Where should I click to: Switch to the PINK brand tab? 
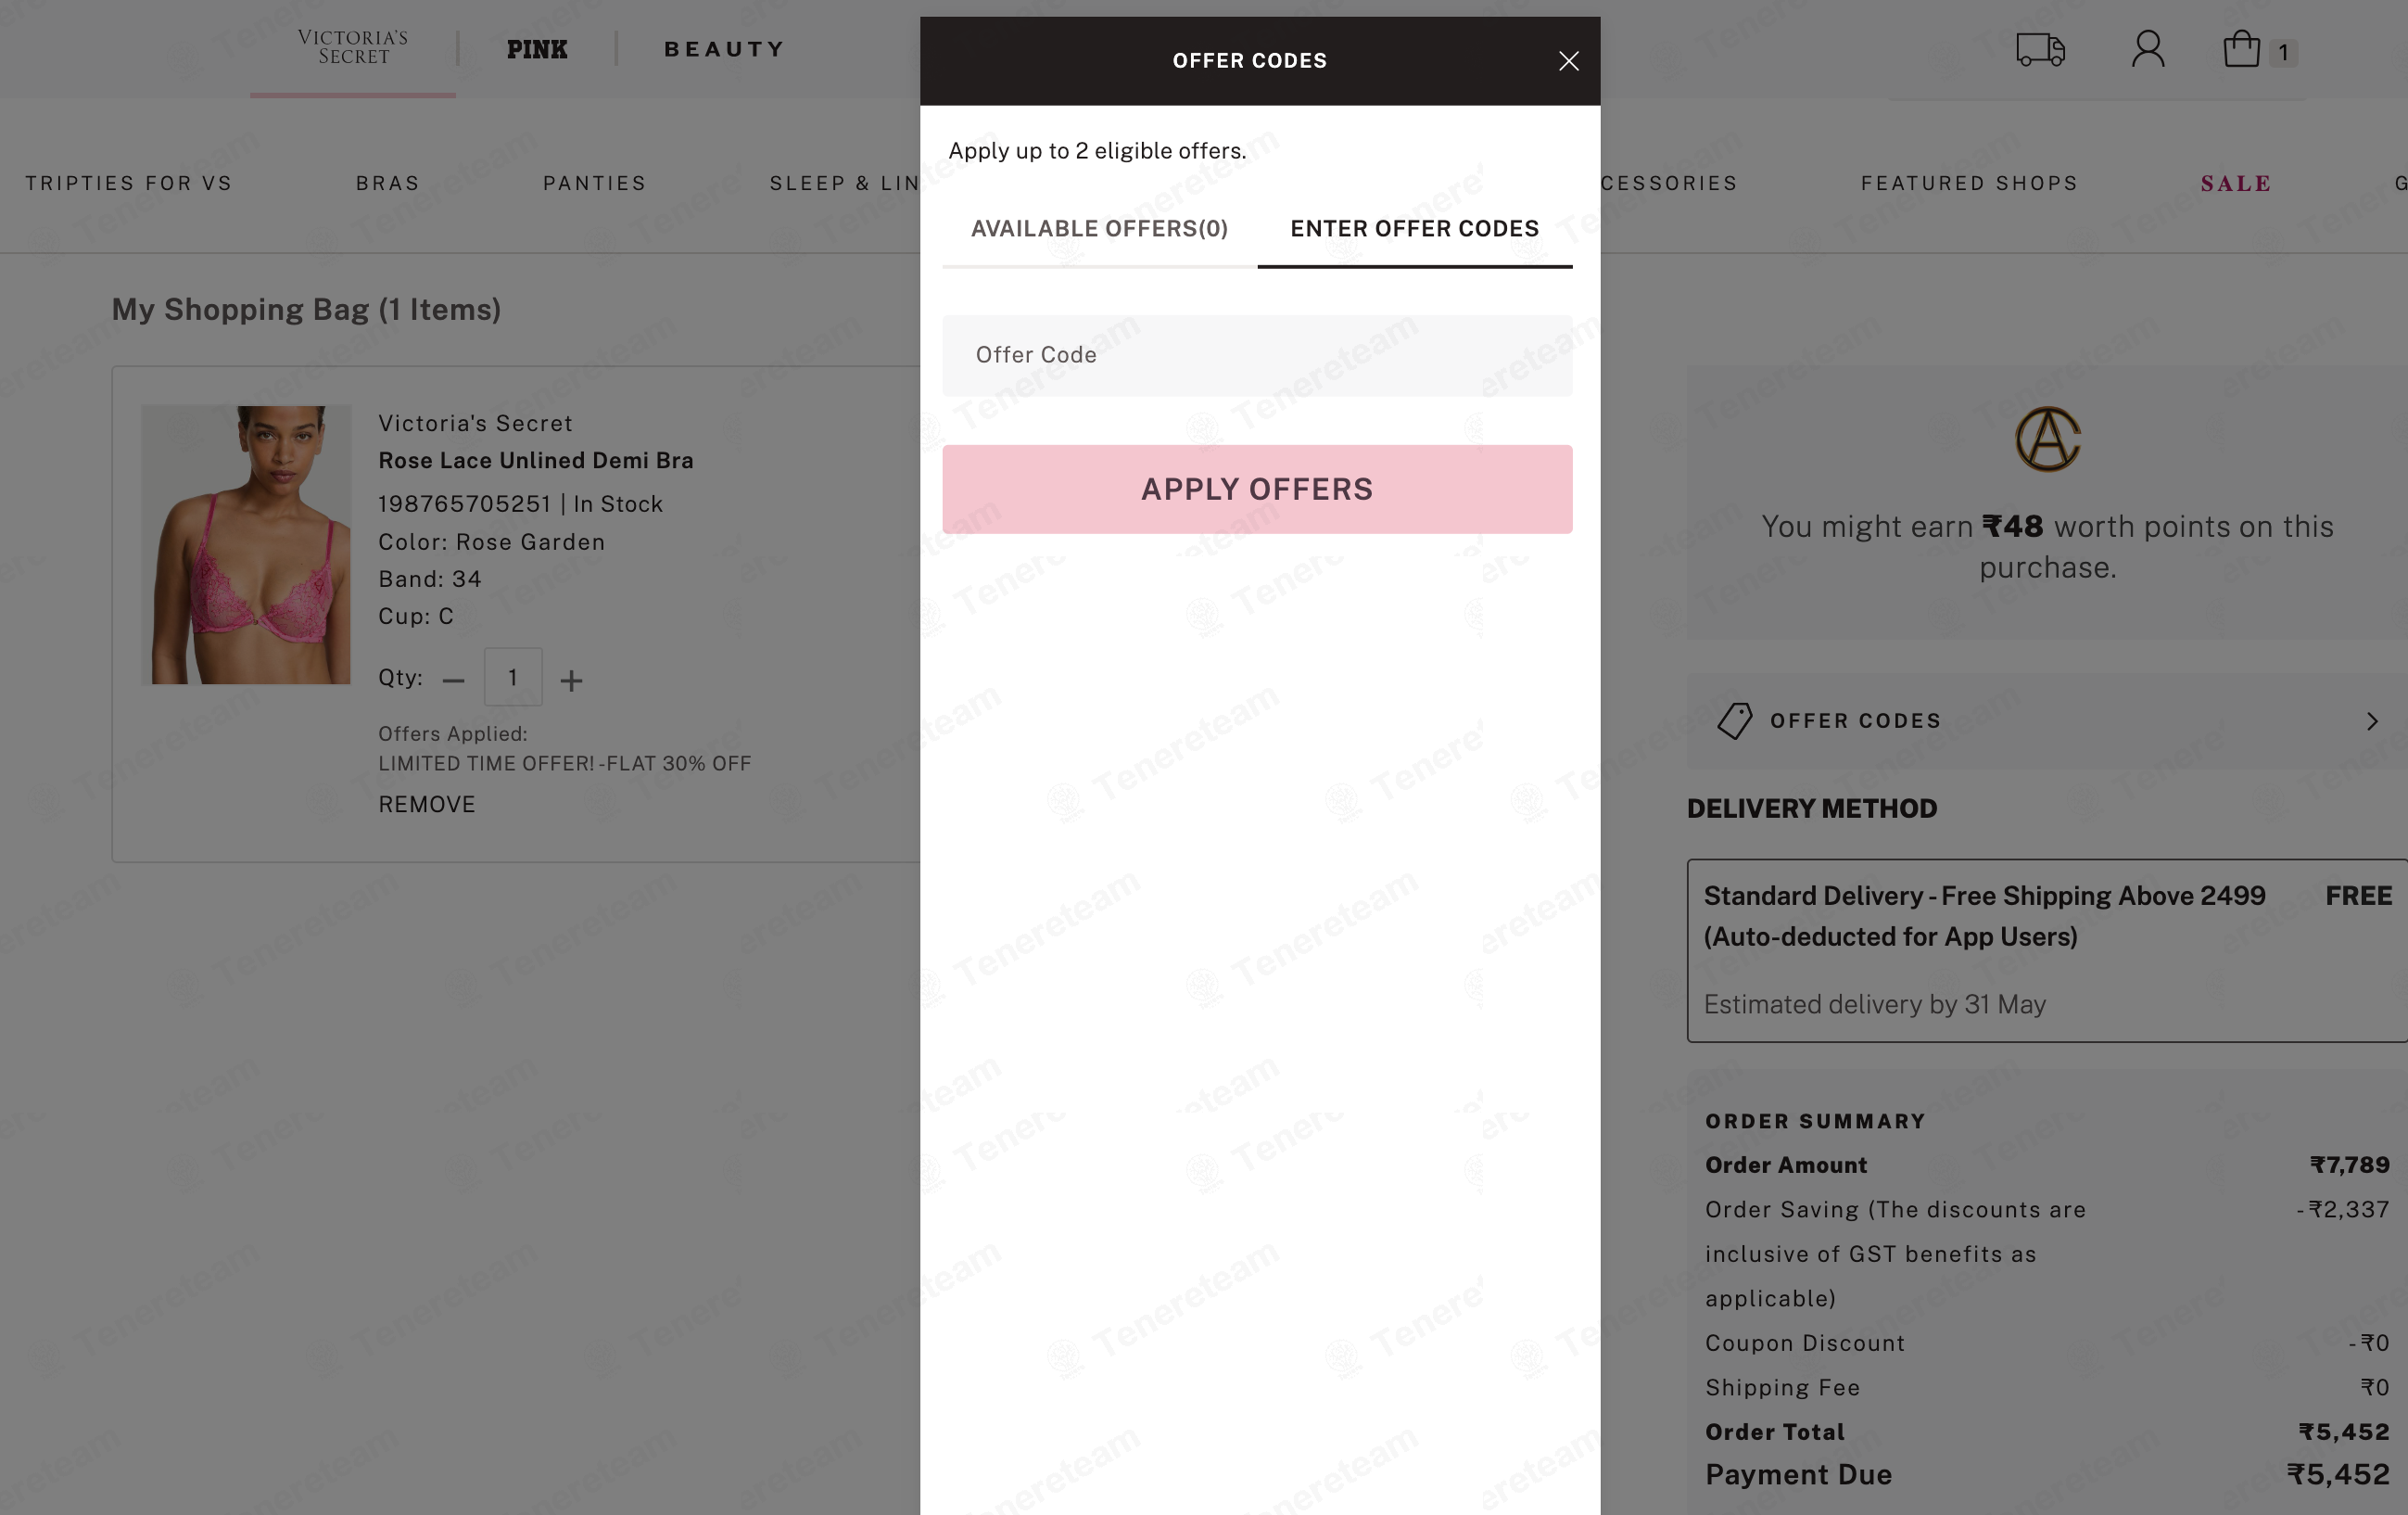coord(537,49)
